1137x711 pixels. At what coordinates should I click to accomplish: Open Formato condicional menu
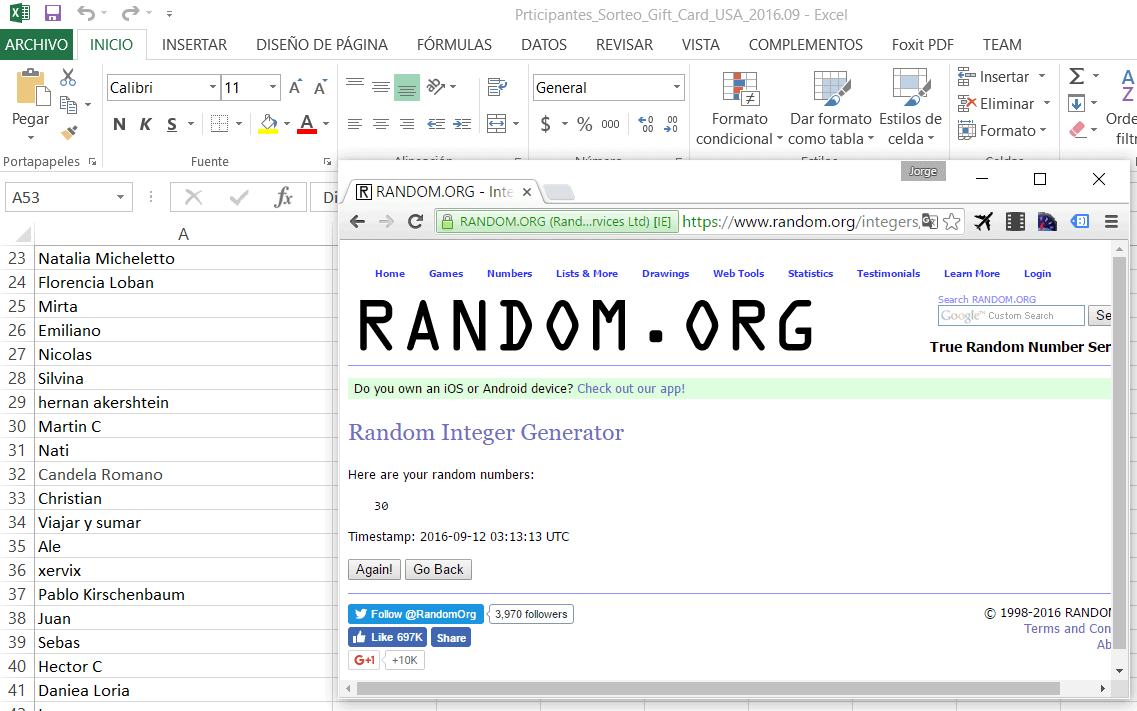pyautogui.click(x=740, y=107)
